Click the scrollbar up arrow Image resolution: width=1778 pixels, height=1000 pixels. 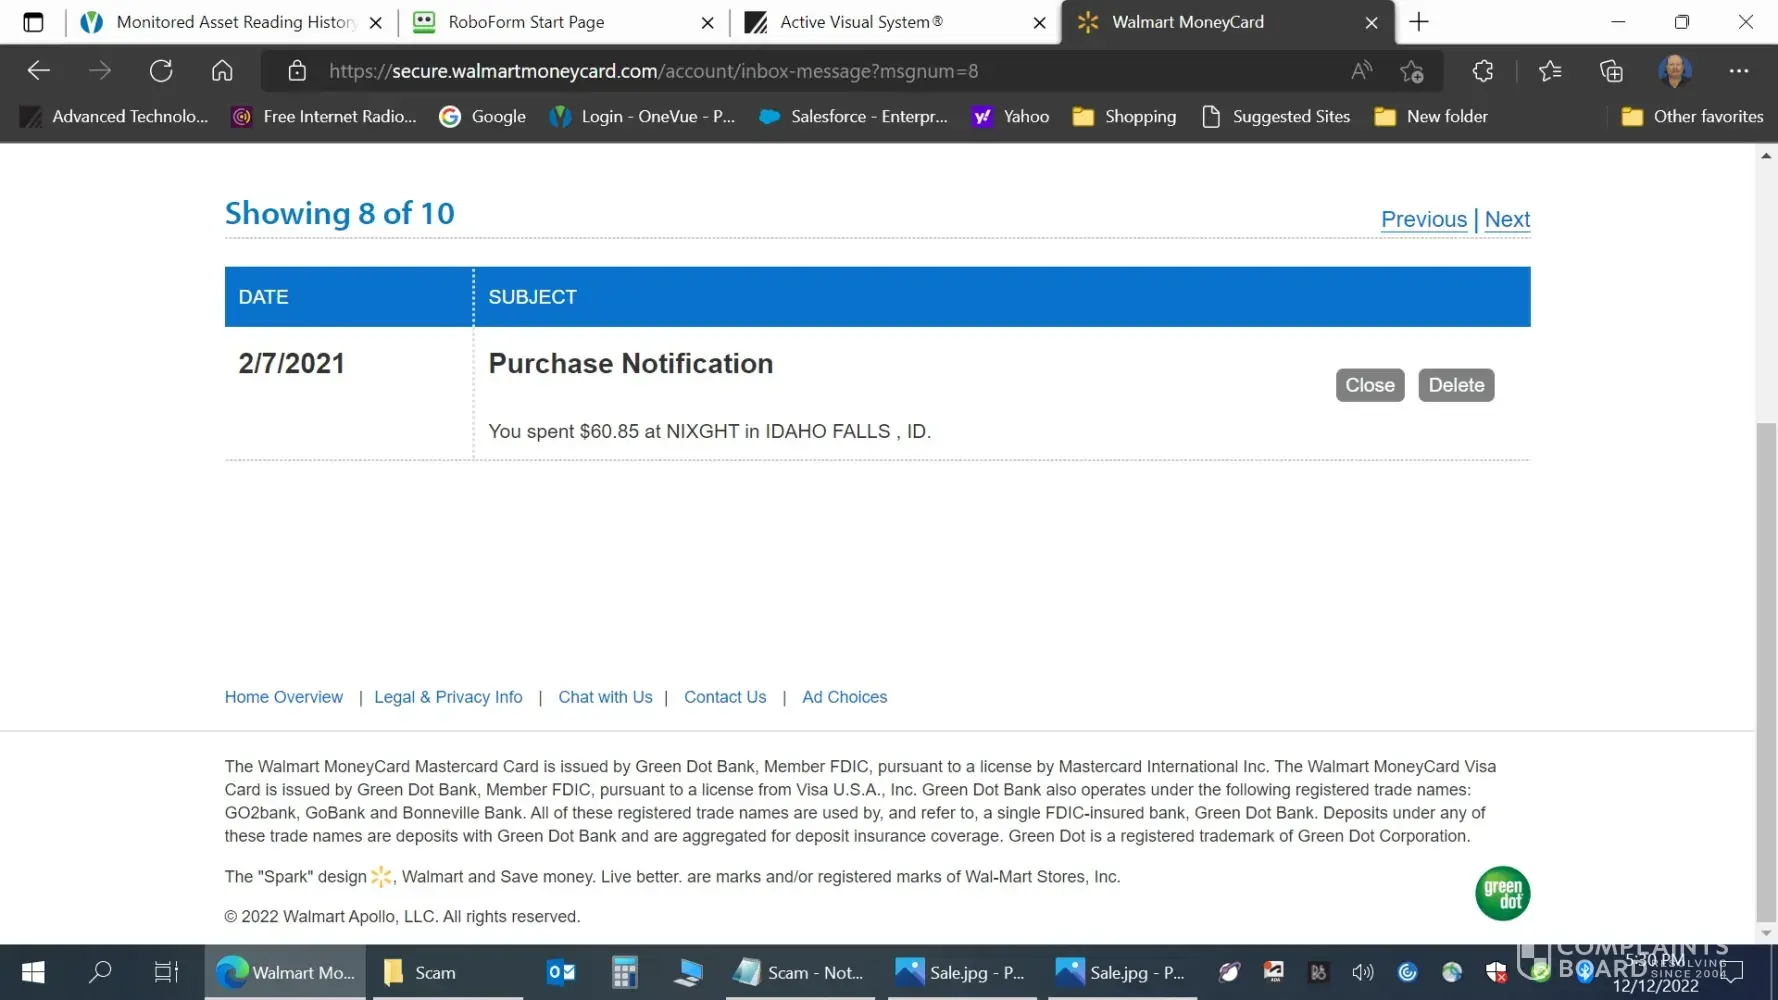[1766, 156]
